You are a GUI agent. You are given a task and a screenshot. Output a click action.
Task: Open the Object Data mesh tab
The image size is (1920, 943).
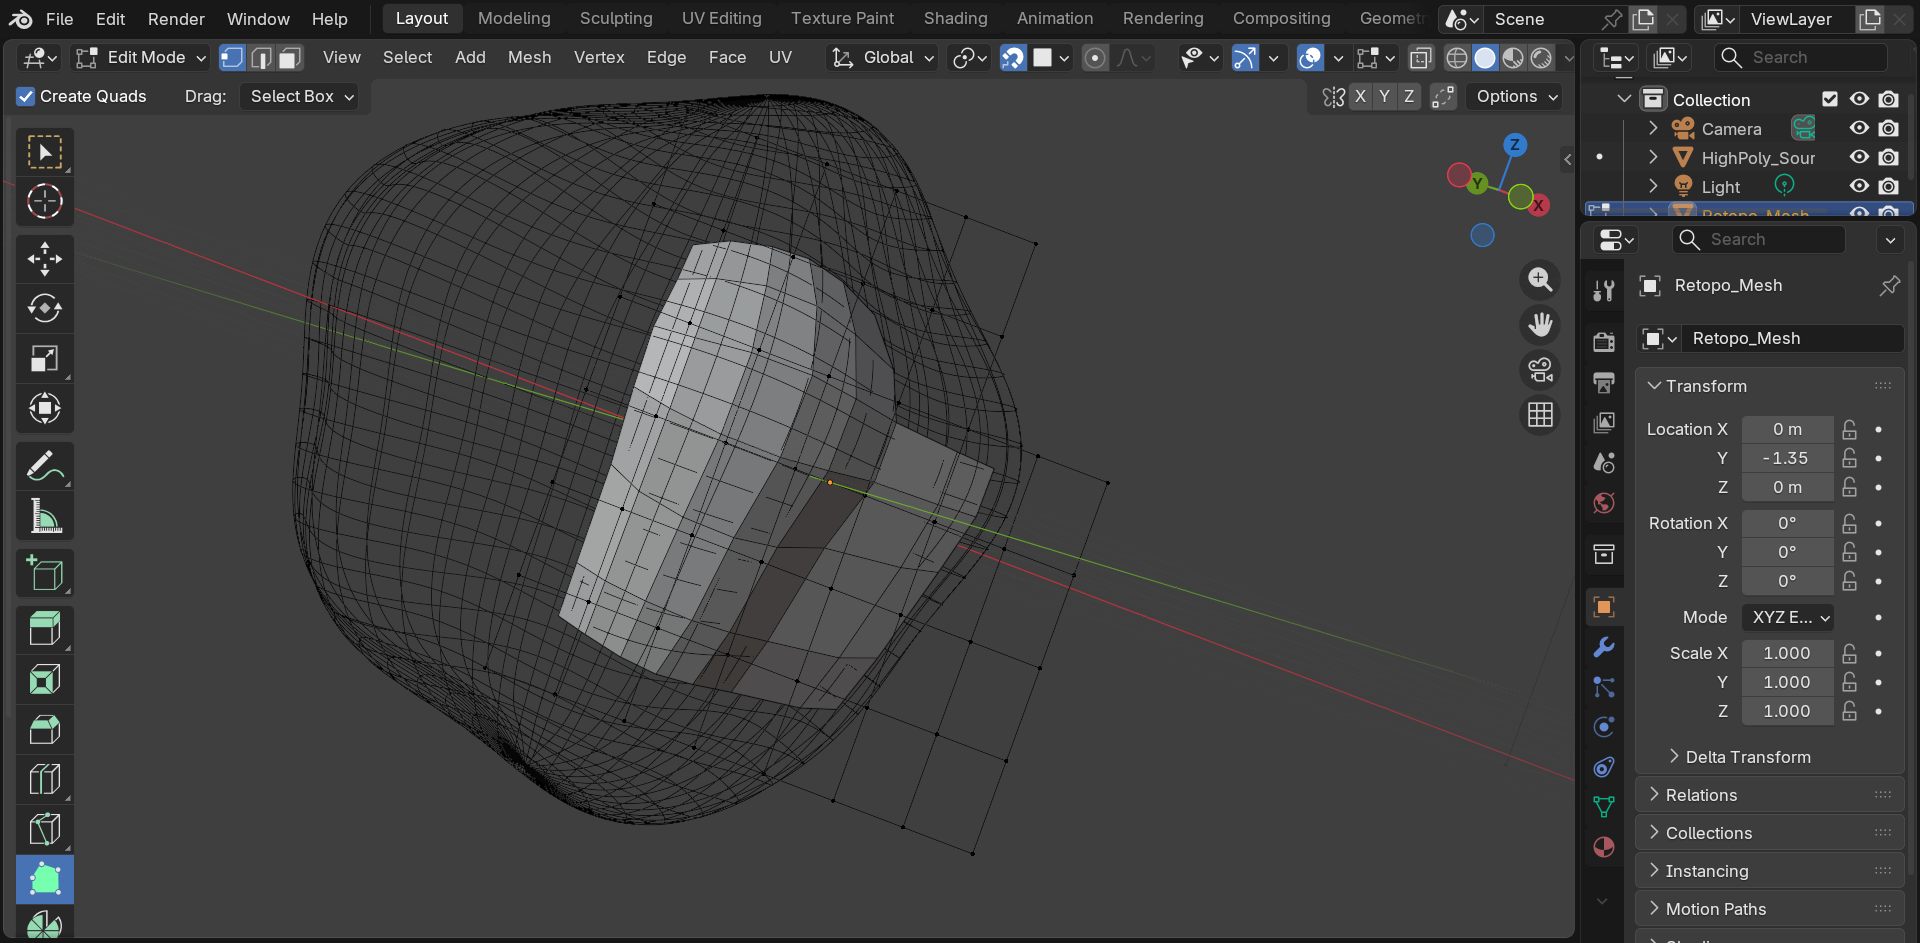1604,807
